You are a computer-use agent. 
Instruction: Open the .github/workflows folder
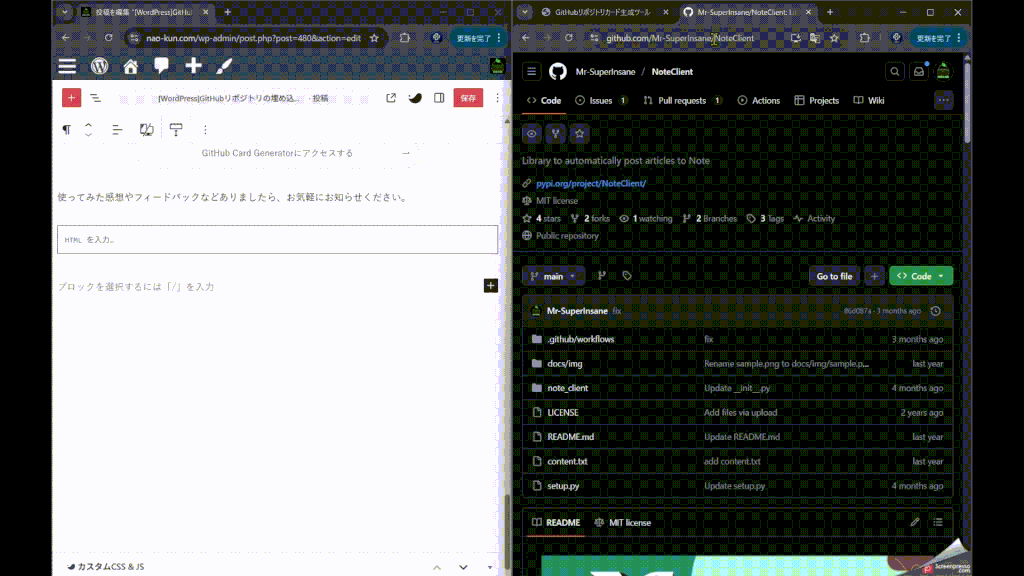pos(581,340)
